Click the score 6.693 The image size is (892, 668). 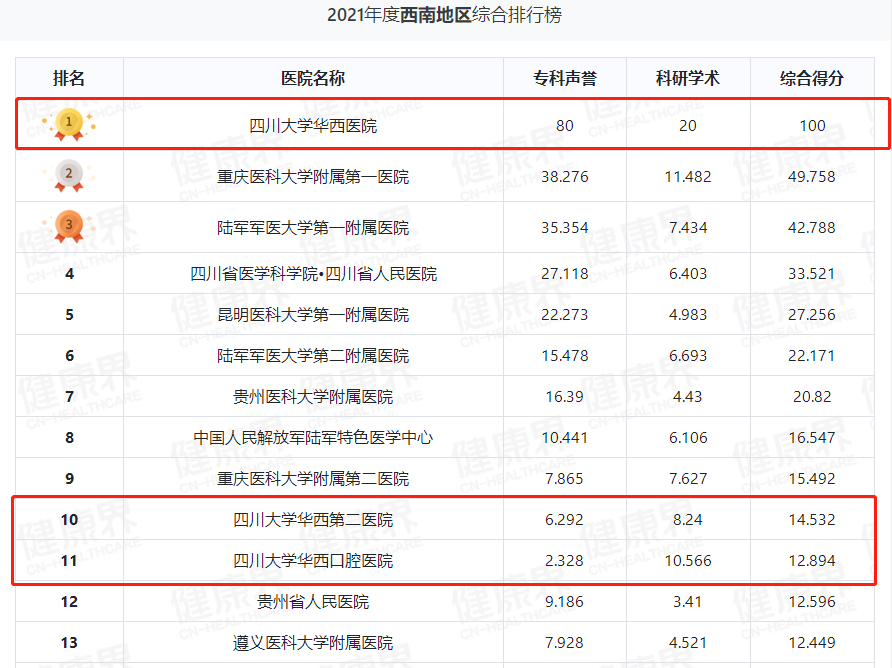point(688,356)
